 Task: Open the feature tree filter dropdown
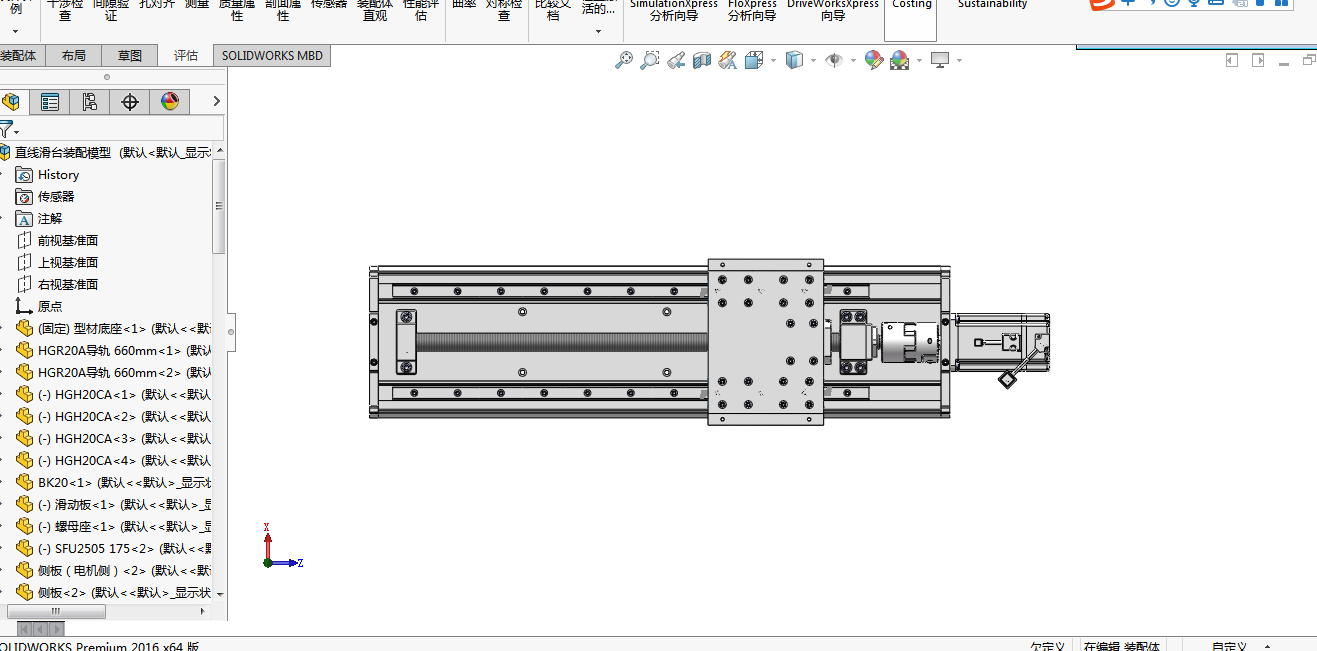pyautogui.click(x=9, y=130)
